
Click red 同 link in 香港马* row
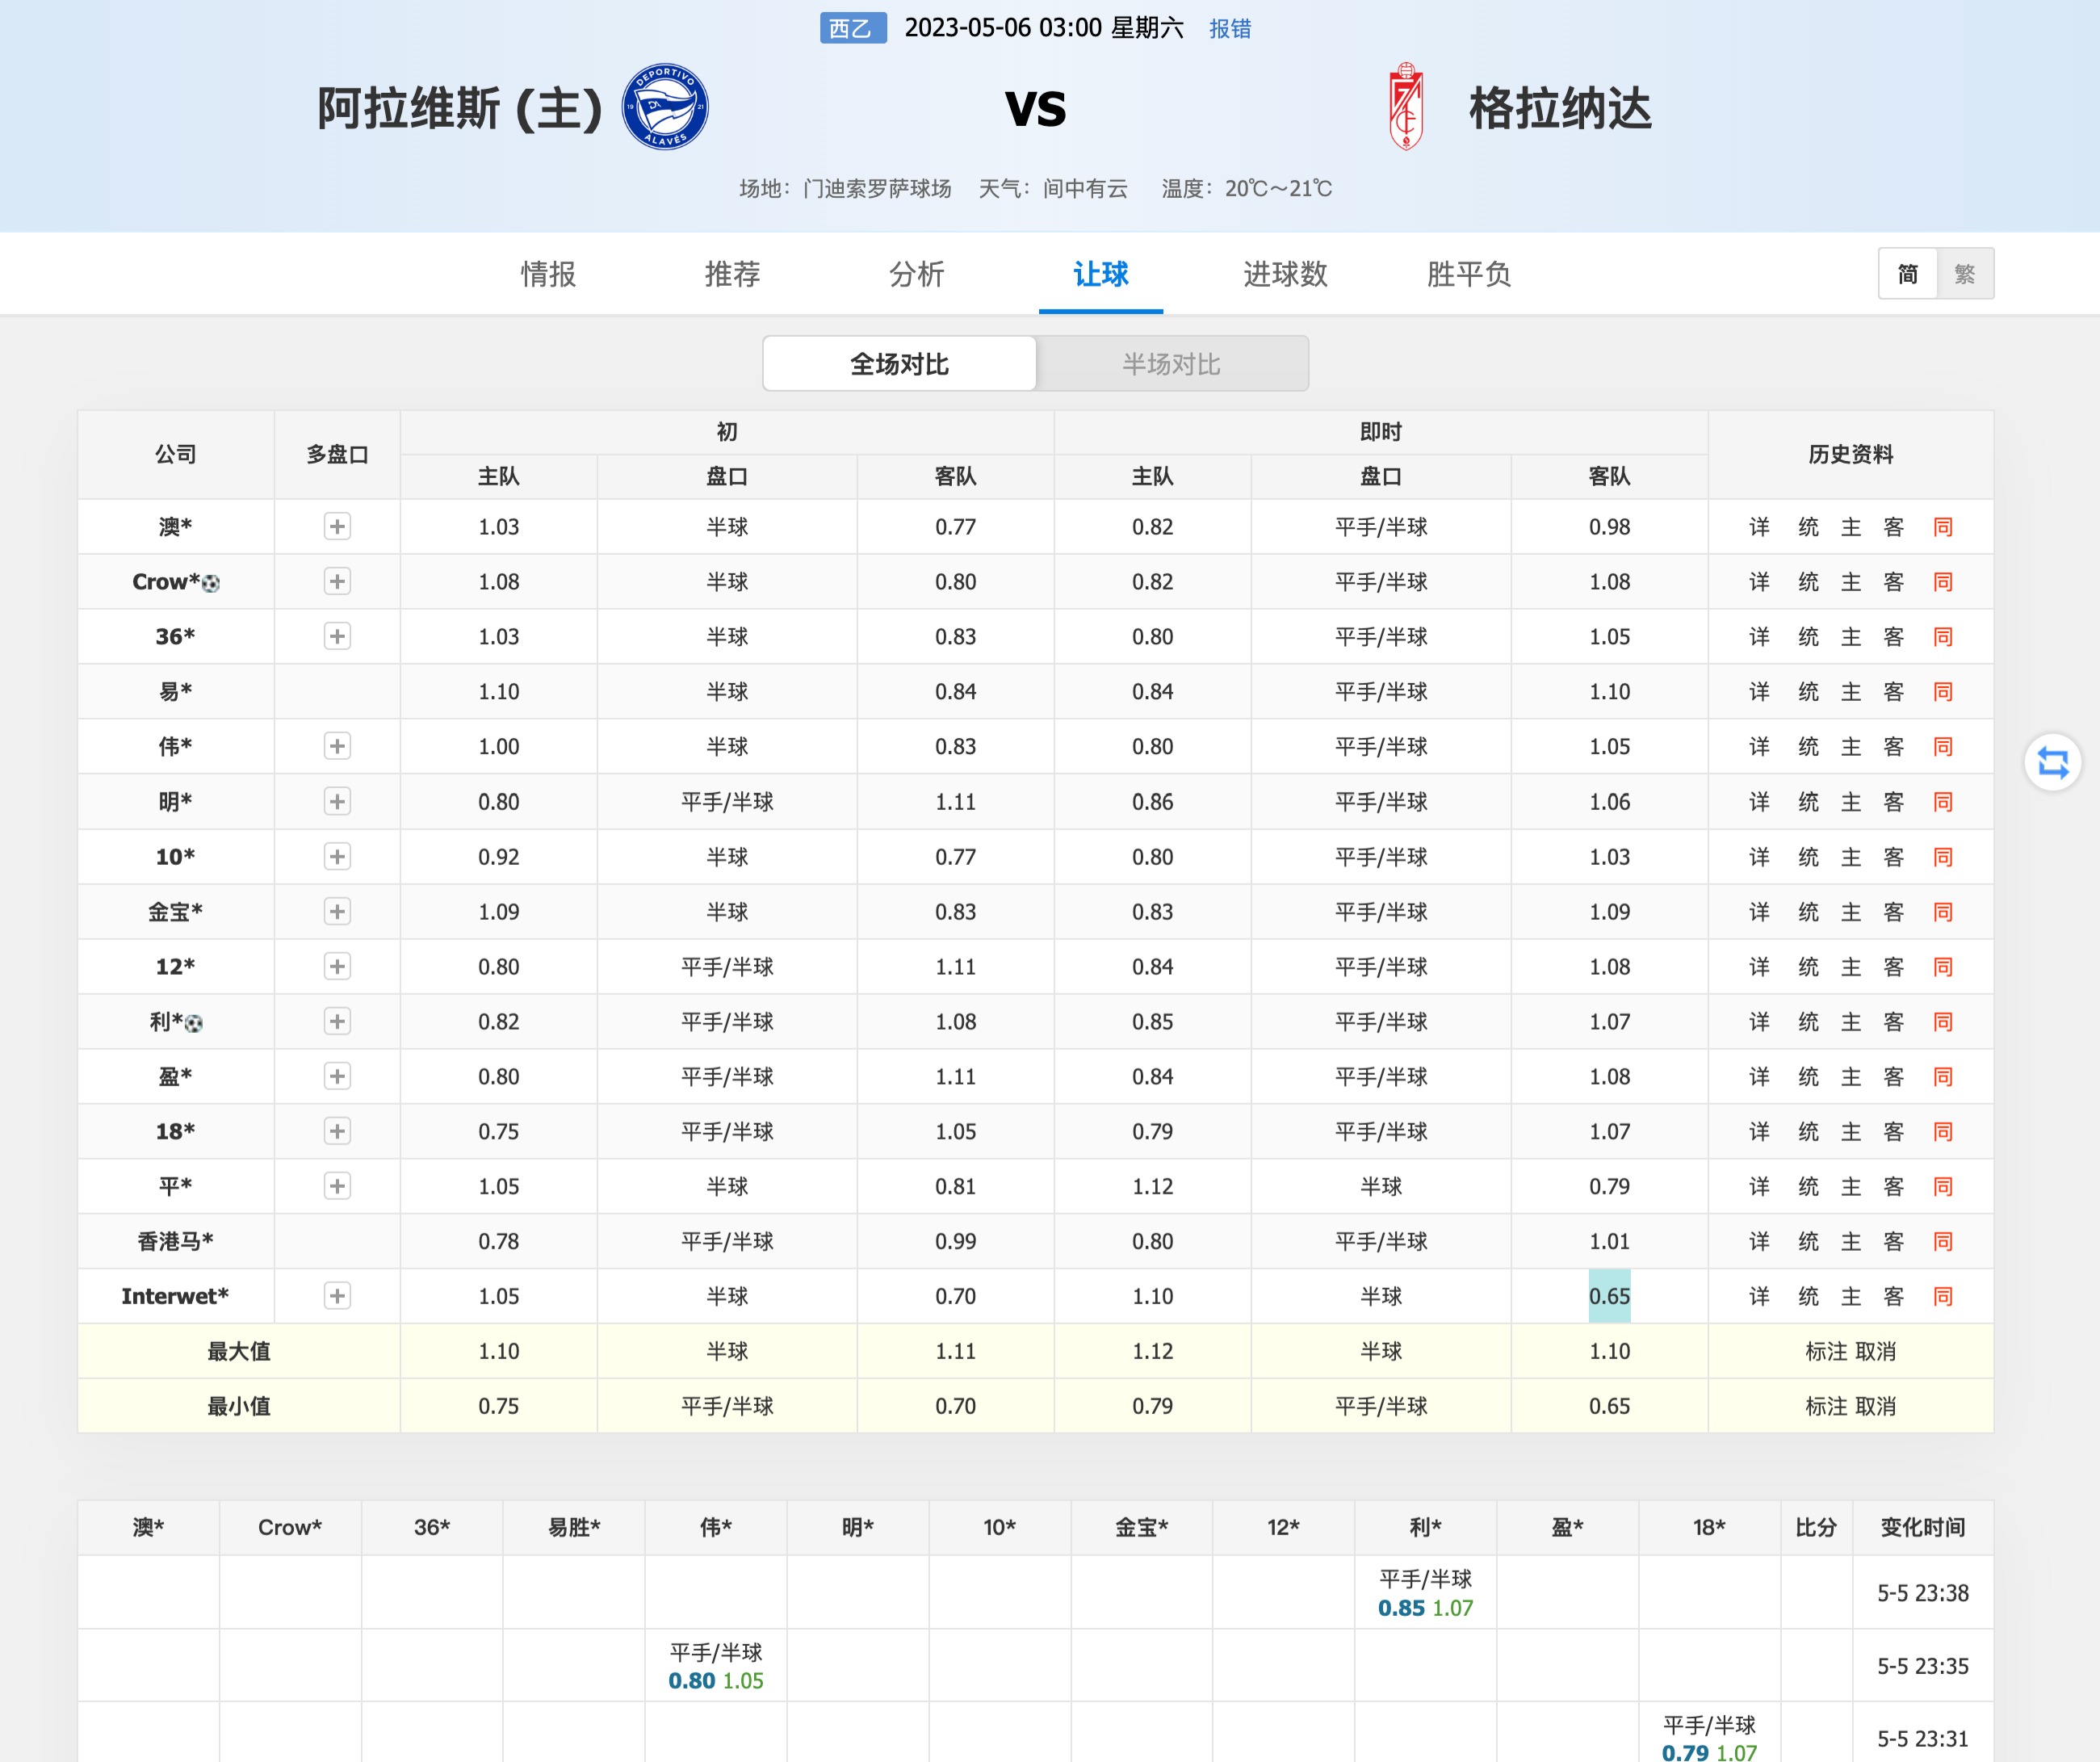click(1942, 1242)
